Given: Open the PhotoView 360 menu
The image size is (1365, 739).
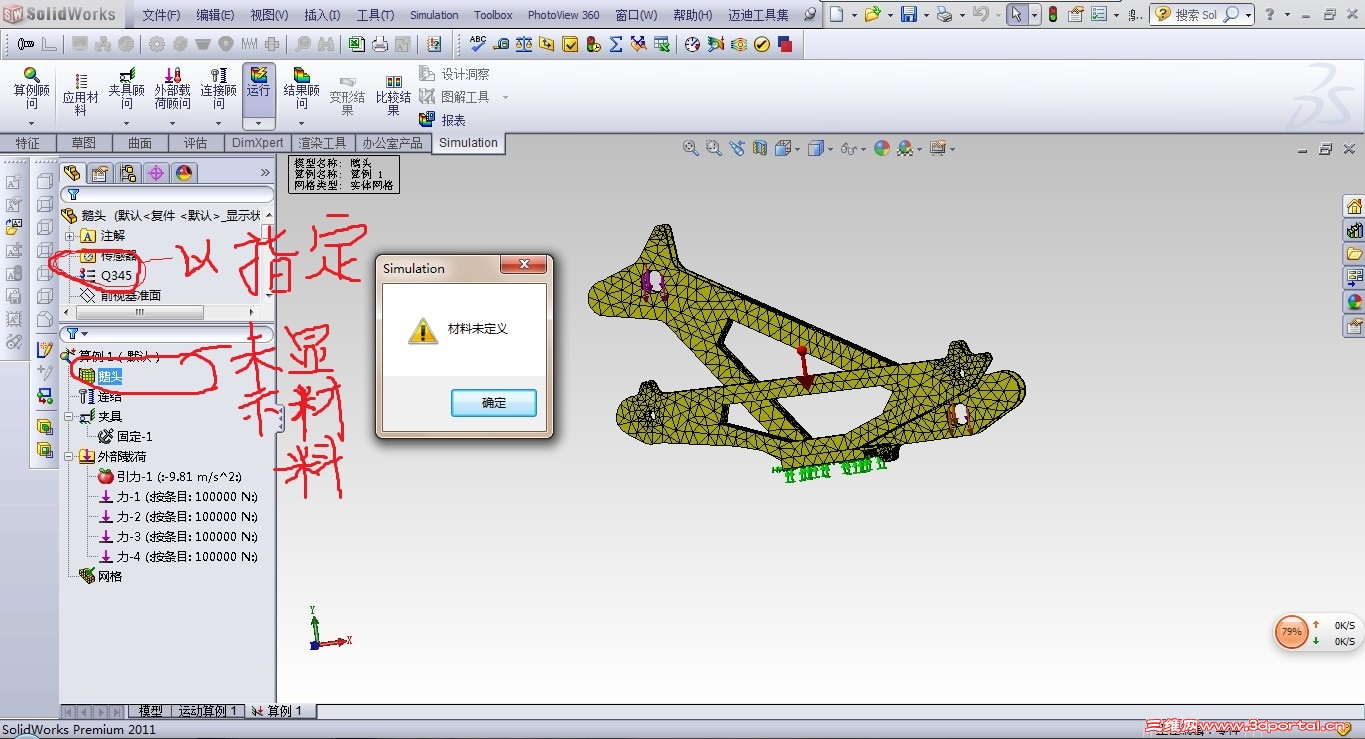Looking at the screenshot, I should point(564,15).
